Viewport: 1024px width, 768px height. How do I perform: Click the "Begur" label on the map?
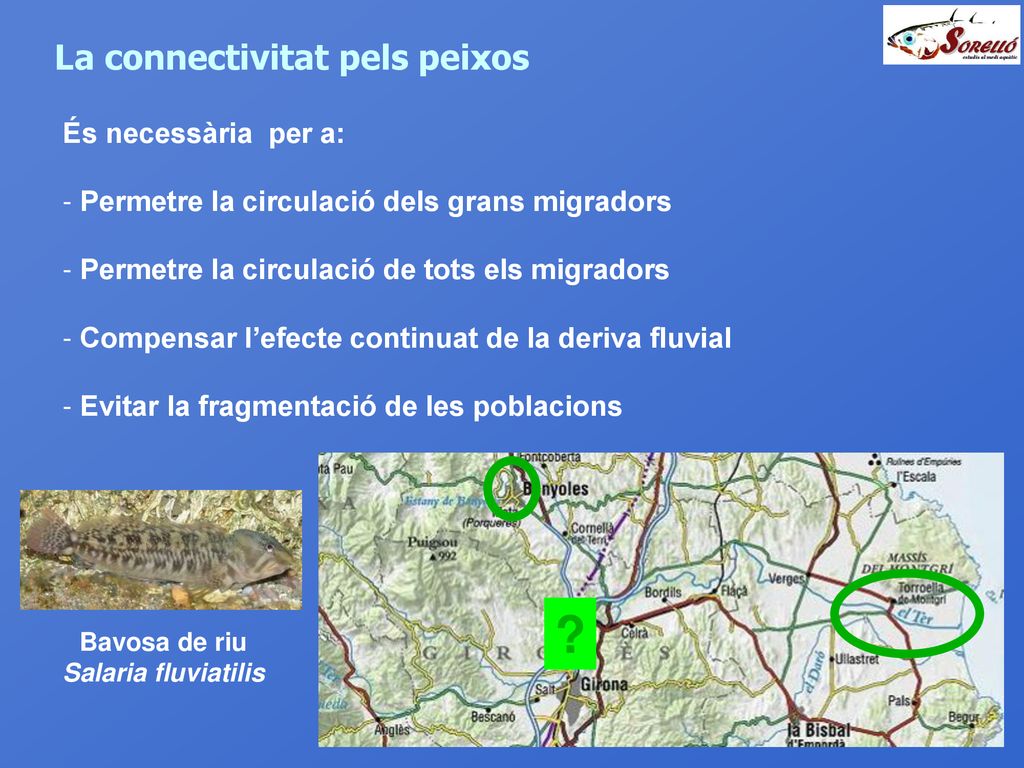click(x=964, y=718)
